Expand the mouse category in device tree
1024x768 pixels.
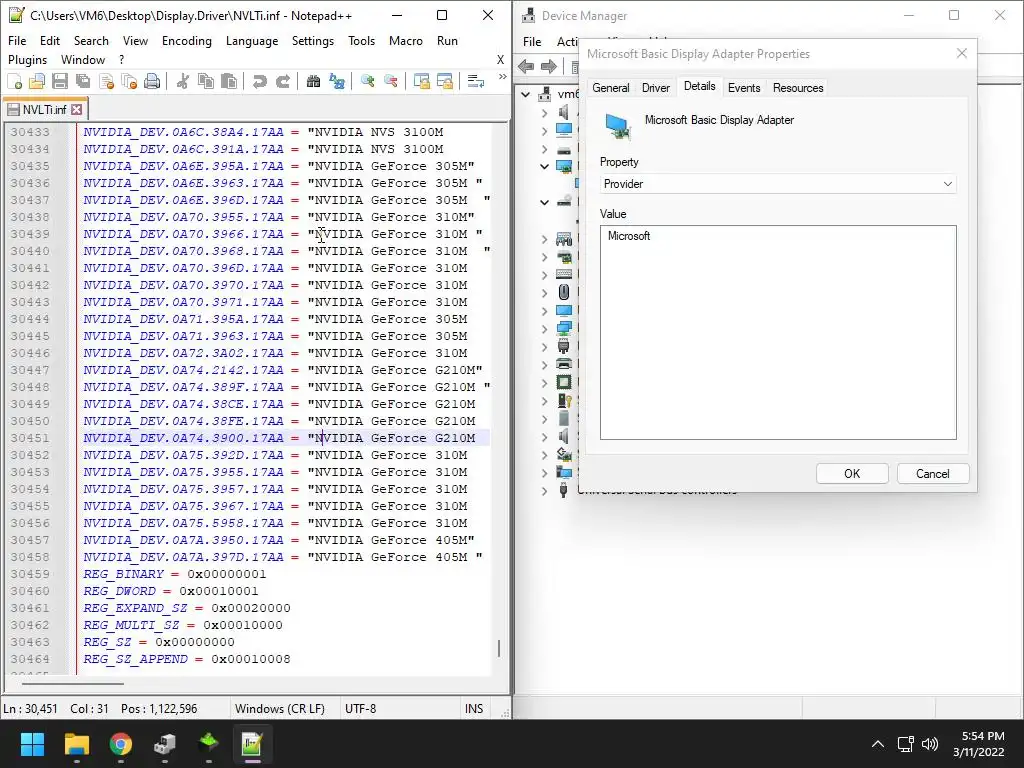544,293
